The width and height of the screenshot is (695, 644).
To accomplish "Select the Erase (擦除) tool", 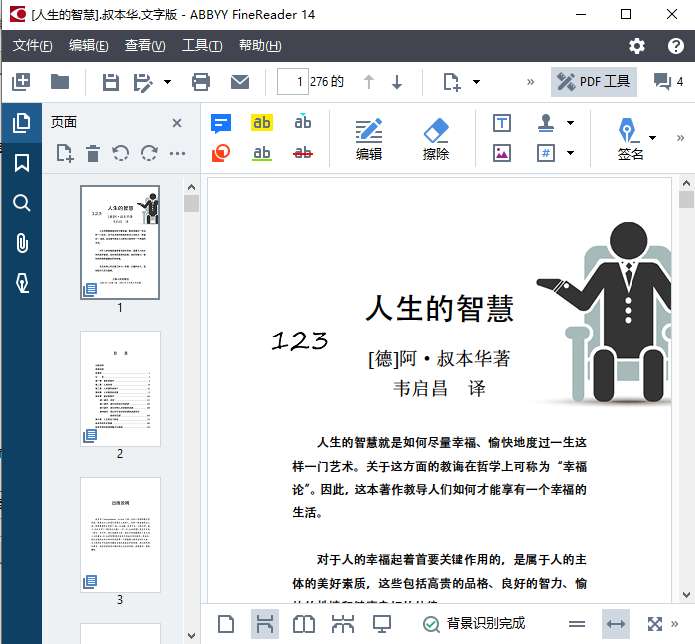I will pos(436,139).
